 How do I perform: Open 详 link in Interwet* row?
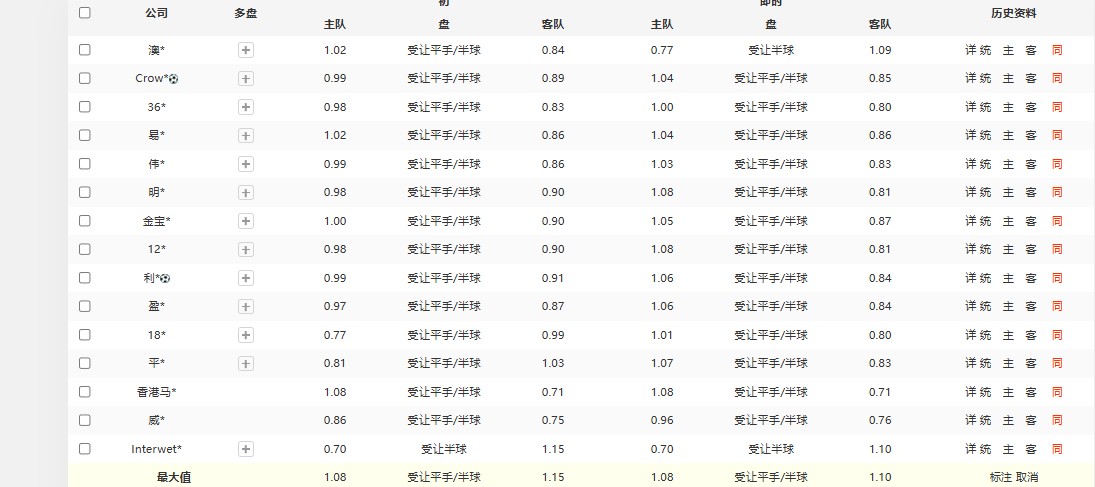click(971, 449)
